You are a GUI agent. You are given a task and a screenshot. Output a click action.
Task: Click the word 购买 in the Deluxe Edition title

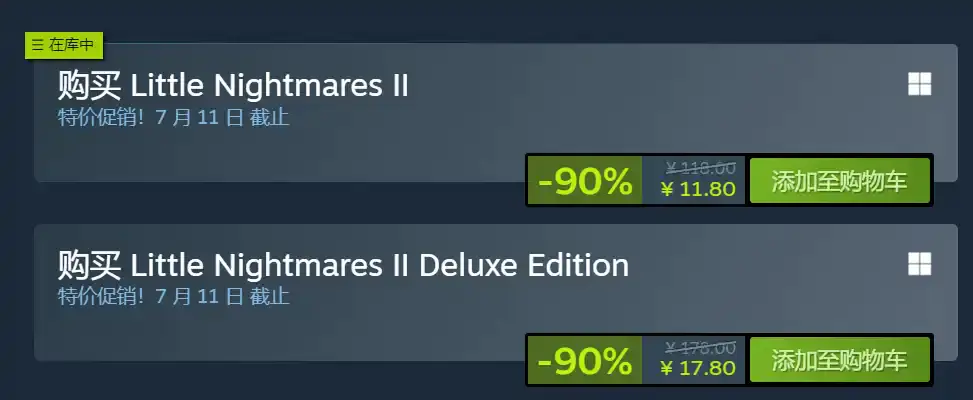point(89,265)
